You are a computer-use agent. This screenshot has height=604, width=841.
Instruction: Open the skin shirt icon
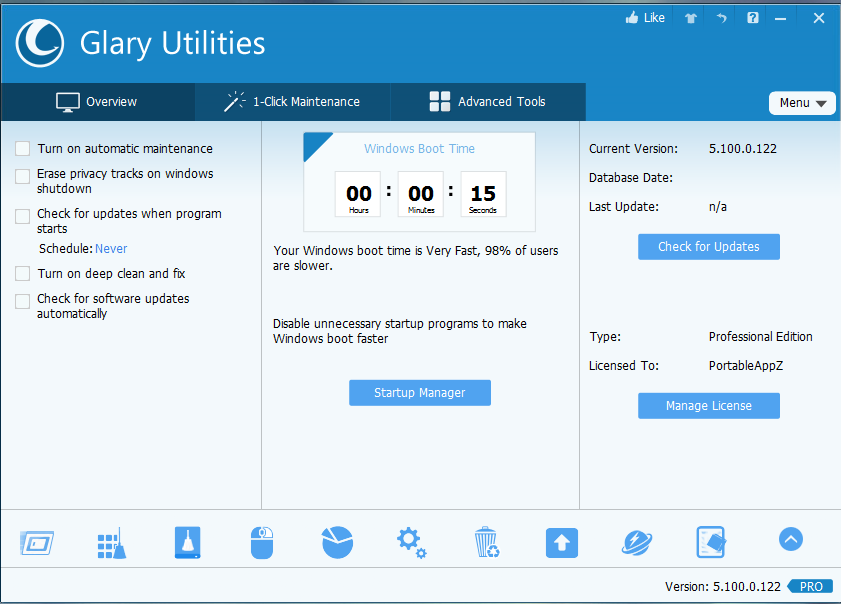691,18
